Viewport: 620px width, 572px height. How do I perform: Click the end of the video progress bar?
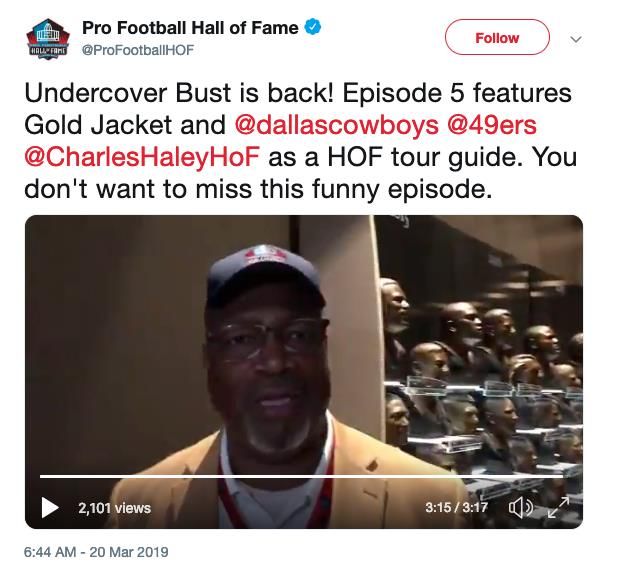(x=561, y=476)
